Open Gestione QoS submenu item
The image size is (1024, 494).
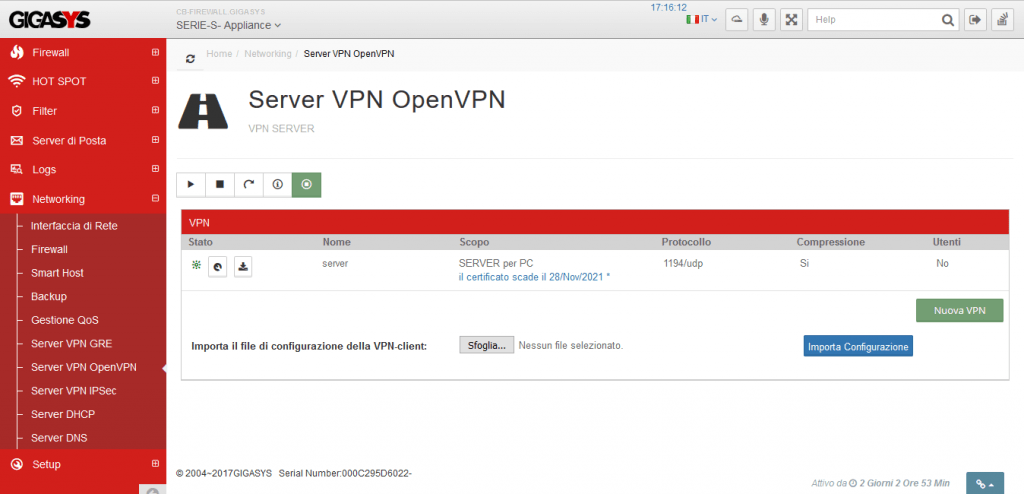pos(65,320)
